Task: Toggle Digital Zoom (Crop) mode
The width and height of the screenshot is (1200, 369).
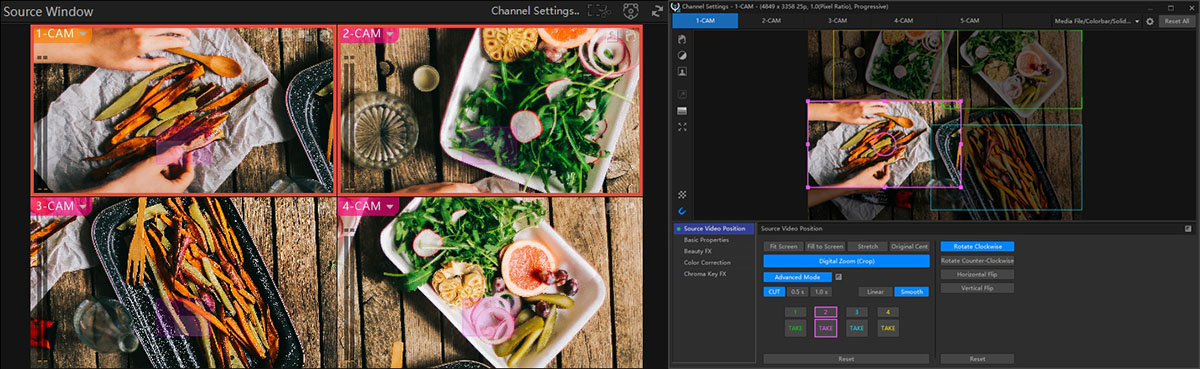Action: [x=847, y=261]
